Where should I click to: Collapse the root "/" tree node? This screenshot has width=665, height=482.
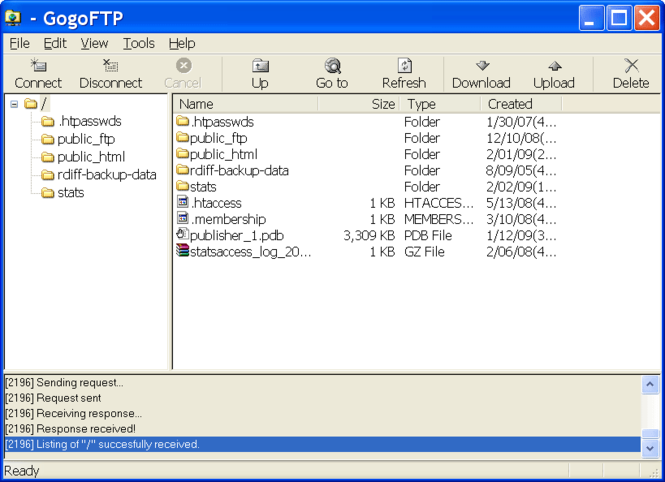(14, 104)
